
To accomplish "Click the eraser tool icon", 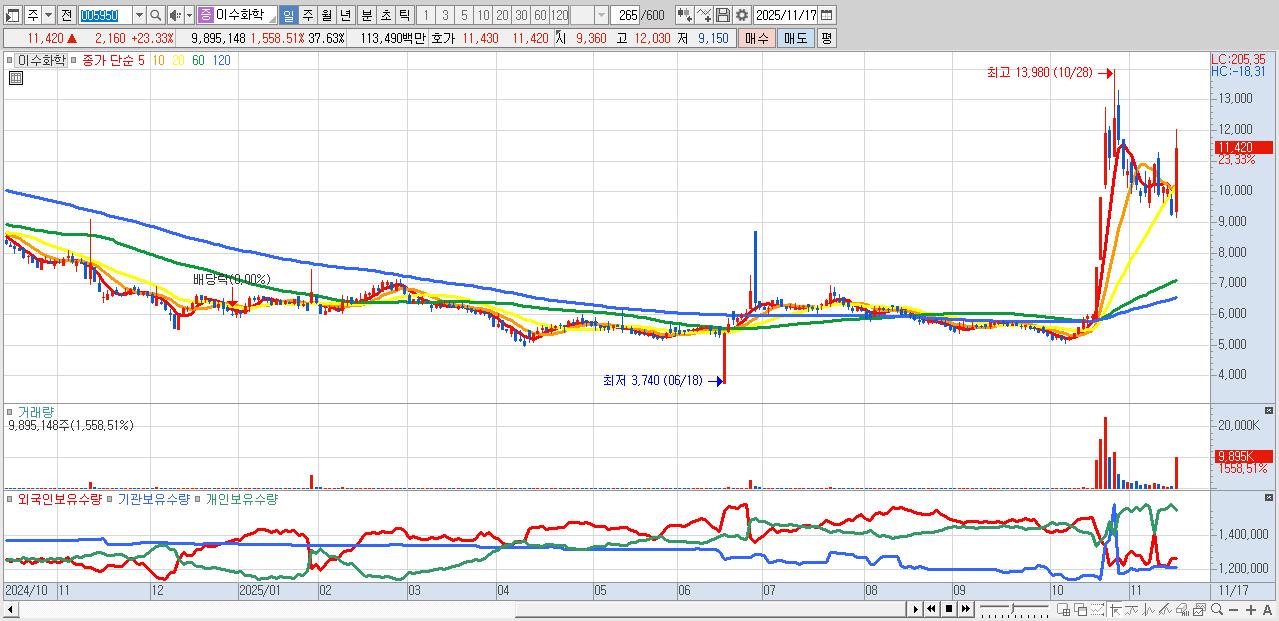I will [x=1183, y=609].
